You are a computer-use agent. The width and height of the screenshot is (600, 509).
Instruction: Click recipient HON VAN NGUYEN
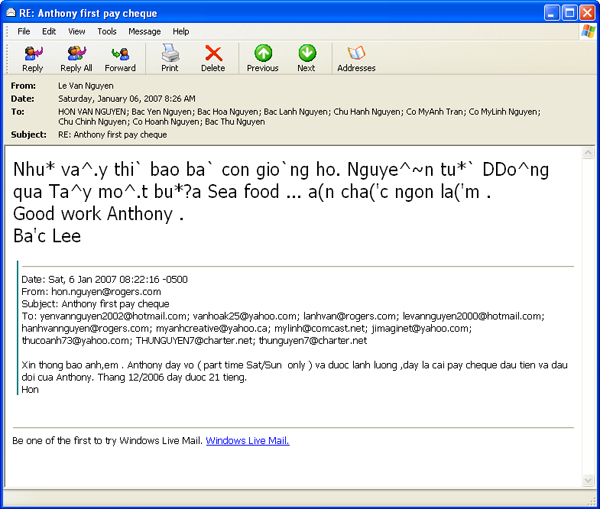(x=92, y=112)
